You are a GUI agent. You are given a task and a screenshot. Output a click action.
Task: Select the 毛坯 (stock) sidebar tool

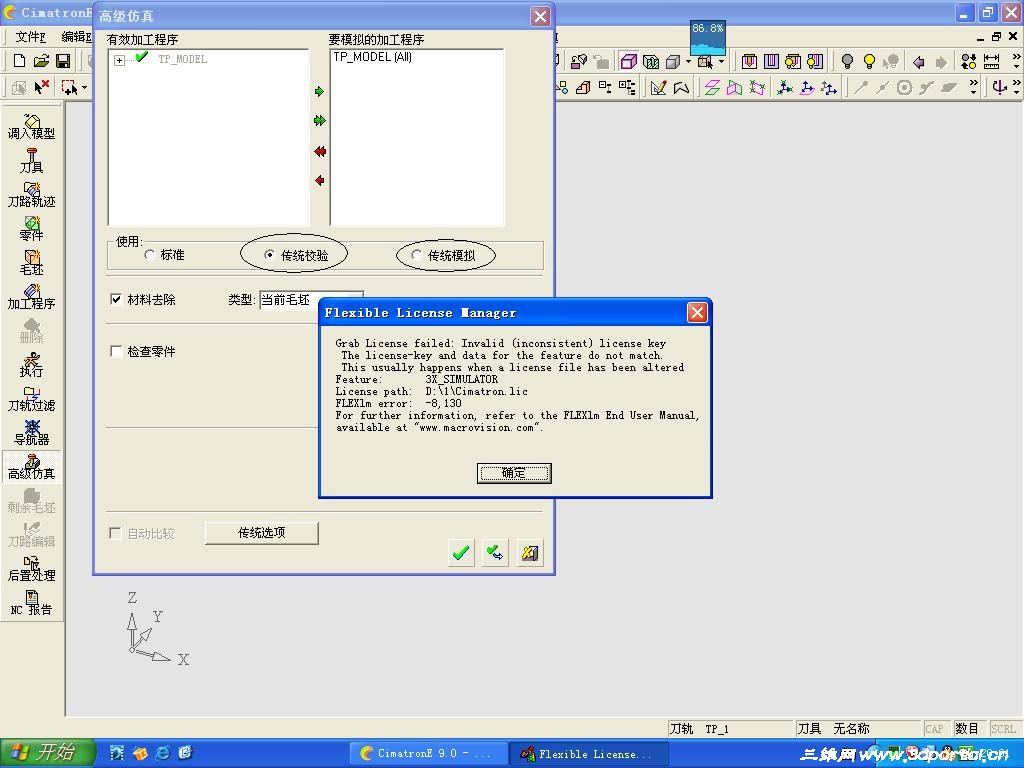31,263
